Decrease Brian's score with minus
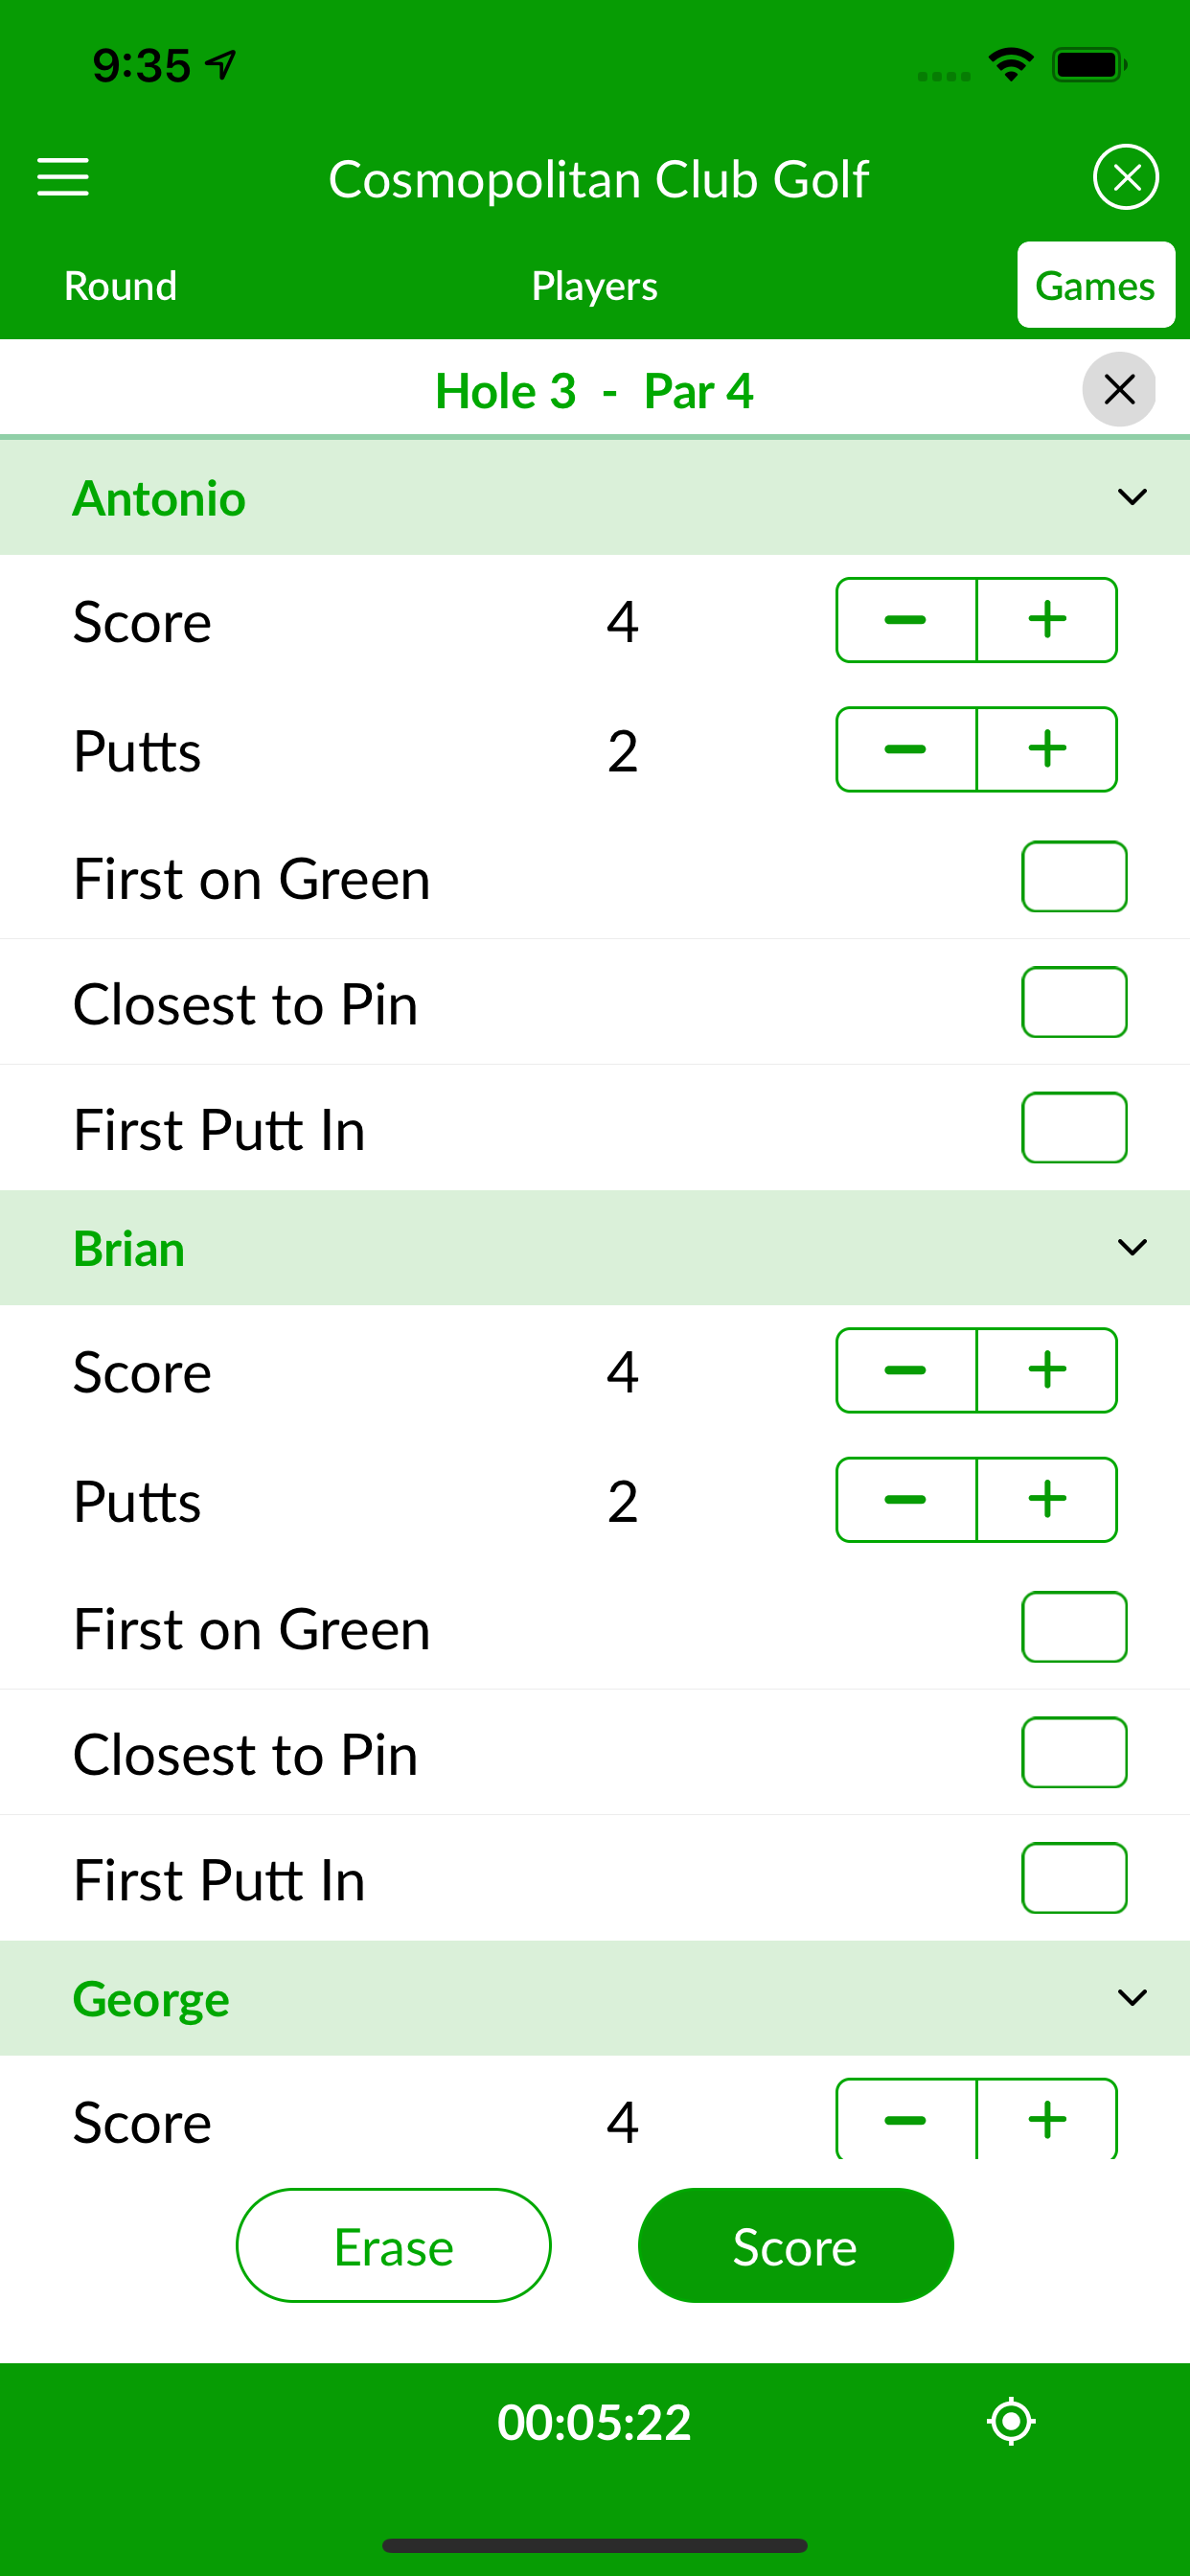The width and height of the screenshot is (1190, 2576). click(x=905, y=1370)
